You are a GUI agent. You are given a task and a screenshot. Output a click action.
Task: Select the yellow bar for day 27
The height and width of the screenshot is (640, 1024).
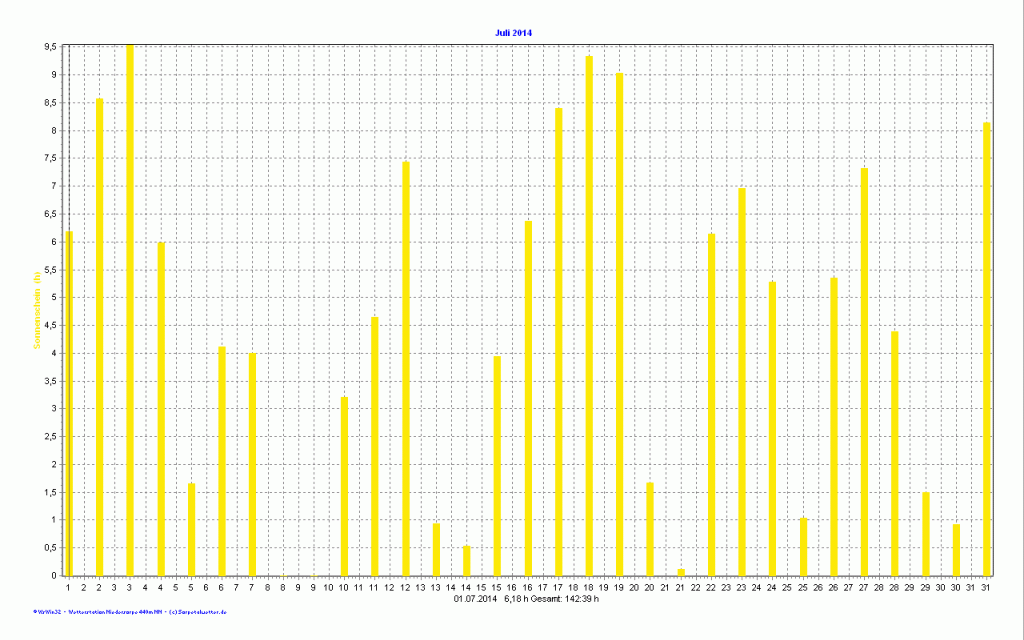coord(864,371)
